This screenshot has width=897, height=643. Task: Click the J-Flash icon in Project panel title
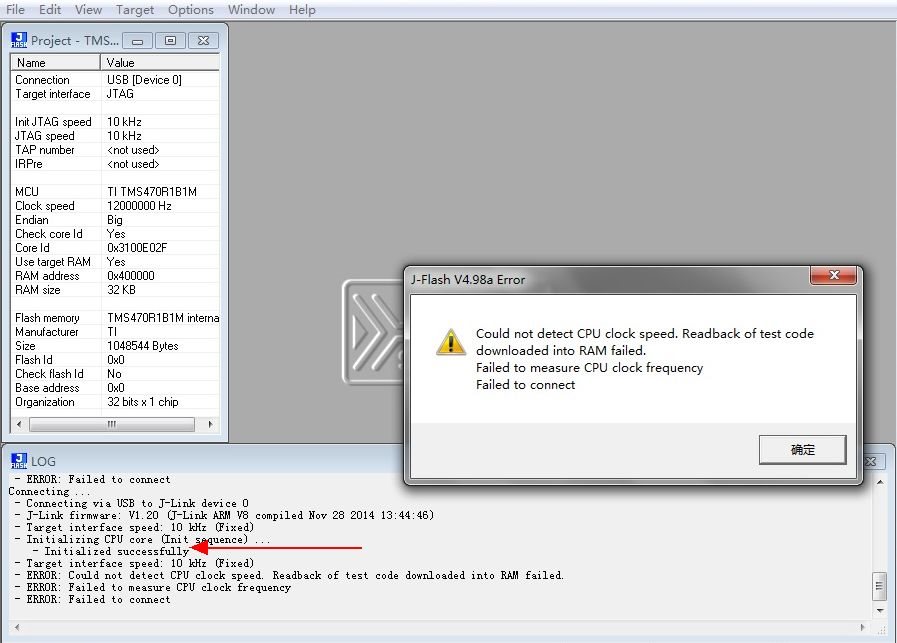[x=19, y=40]
